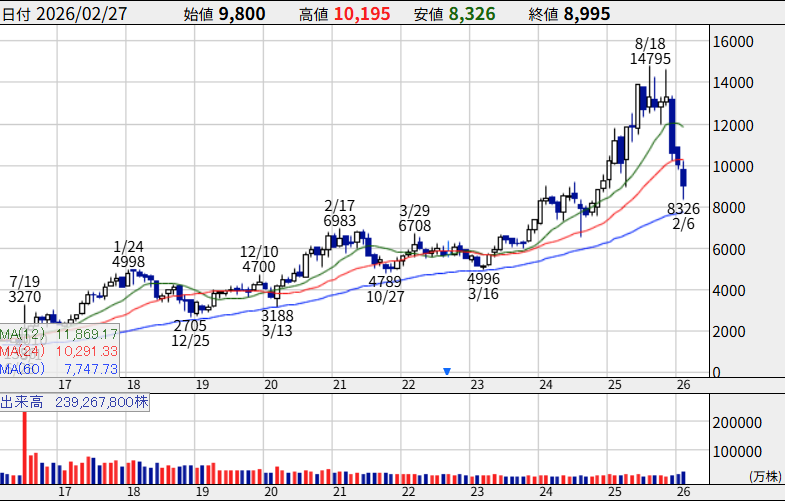Click the 12000 price axis label
Screen dimensions: 785x501
point(733,125)
